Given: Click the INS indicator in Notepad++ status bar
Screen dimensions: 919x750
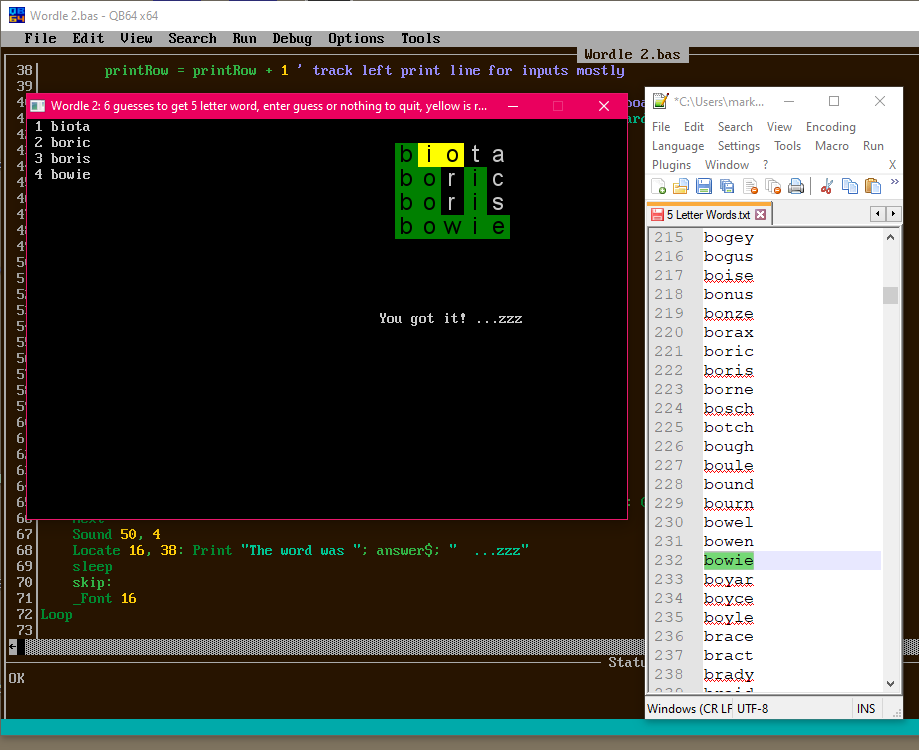Looking at the screenshot, I should [x=866, y=708].
